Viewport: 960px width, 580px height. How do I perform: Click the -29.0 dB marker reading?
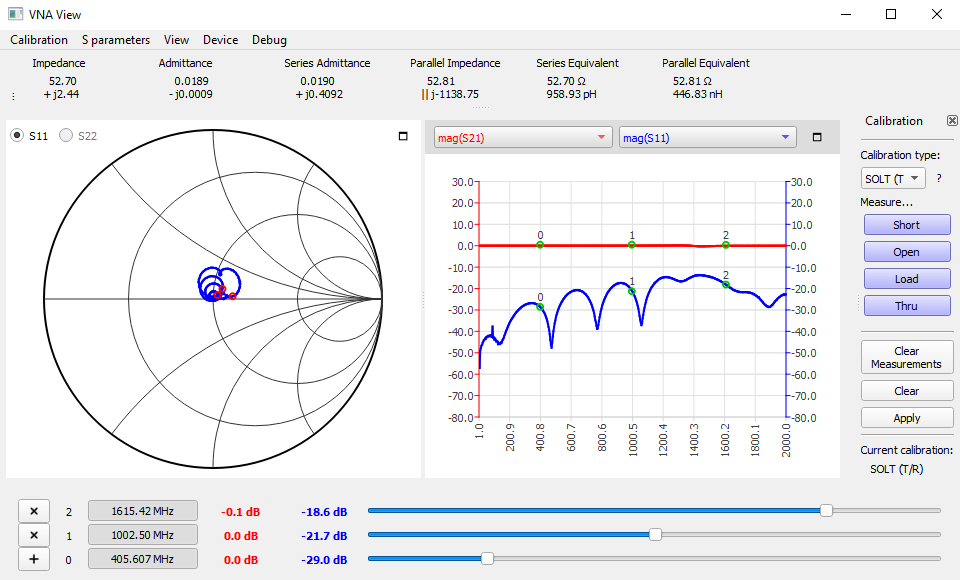click(x=324, y=560)
